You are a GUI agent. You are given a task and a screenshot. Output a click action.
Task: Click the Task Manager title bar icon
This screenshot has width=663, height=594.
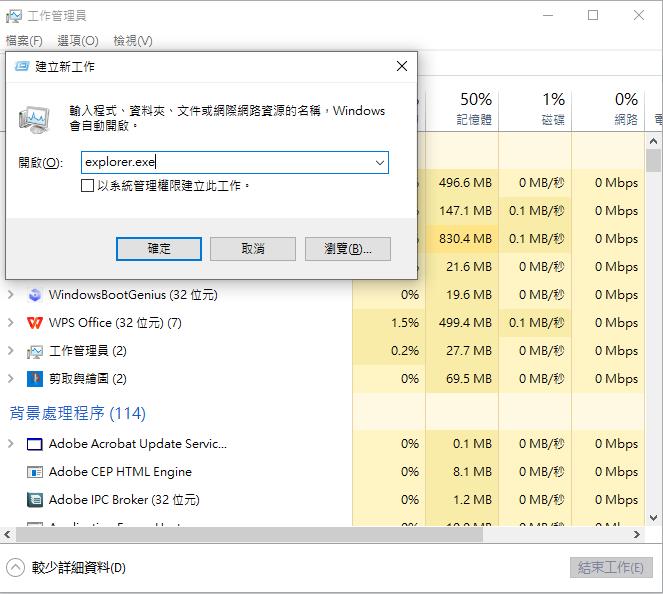click(x=14, y=16)
